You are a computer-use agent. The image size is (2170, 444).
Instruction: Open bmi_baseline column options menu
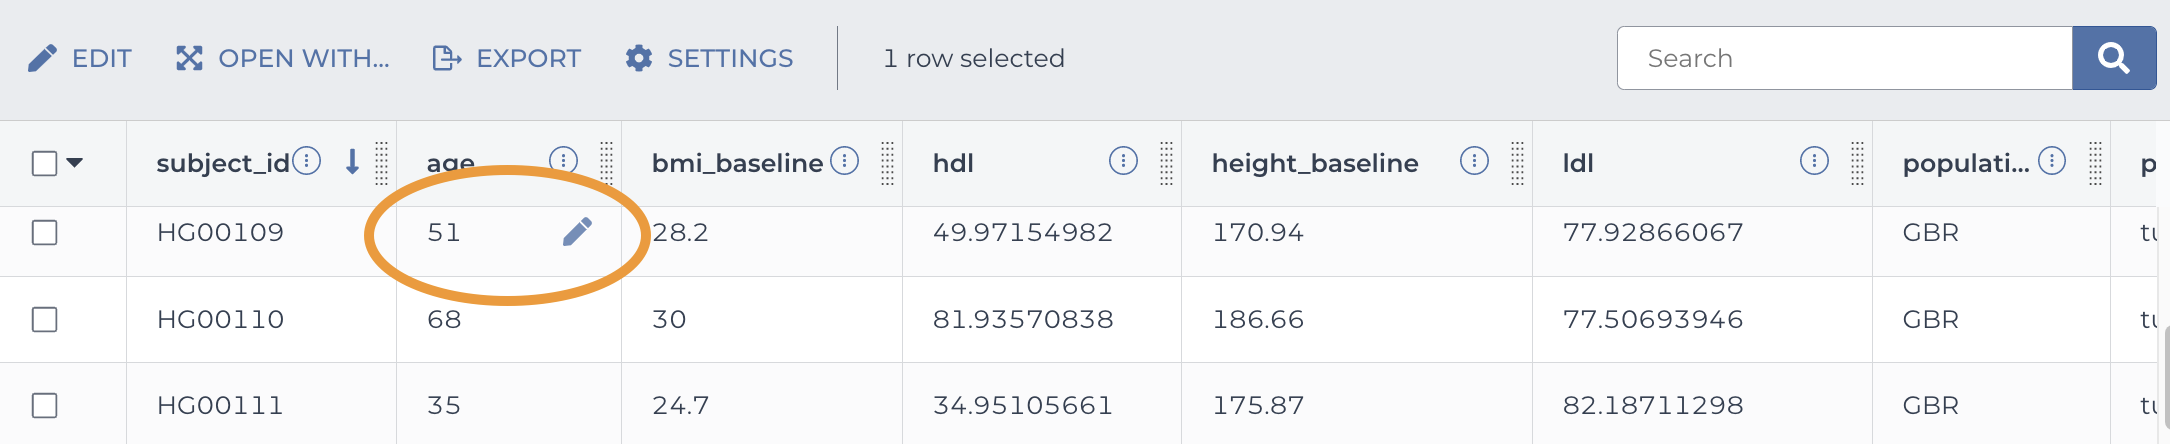pyautogui.click(x=845, y=161)
